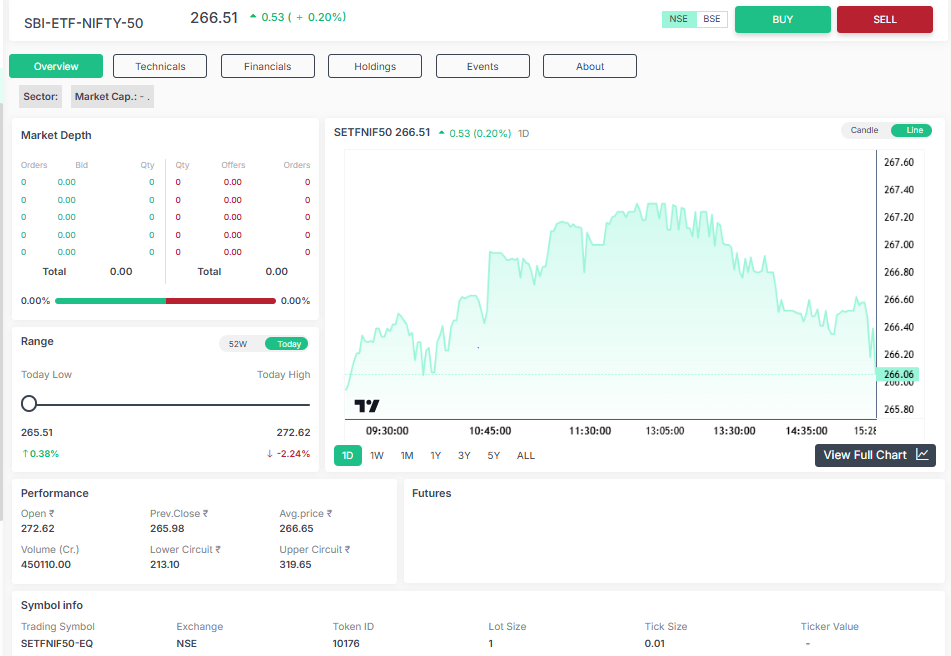The image size is (951, 656).
Task: Click Trading Symbol SETFNIF50-EQ
Action: 57,643
